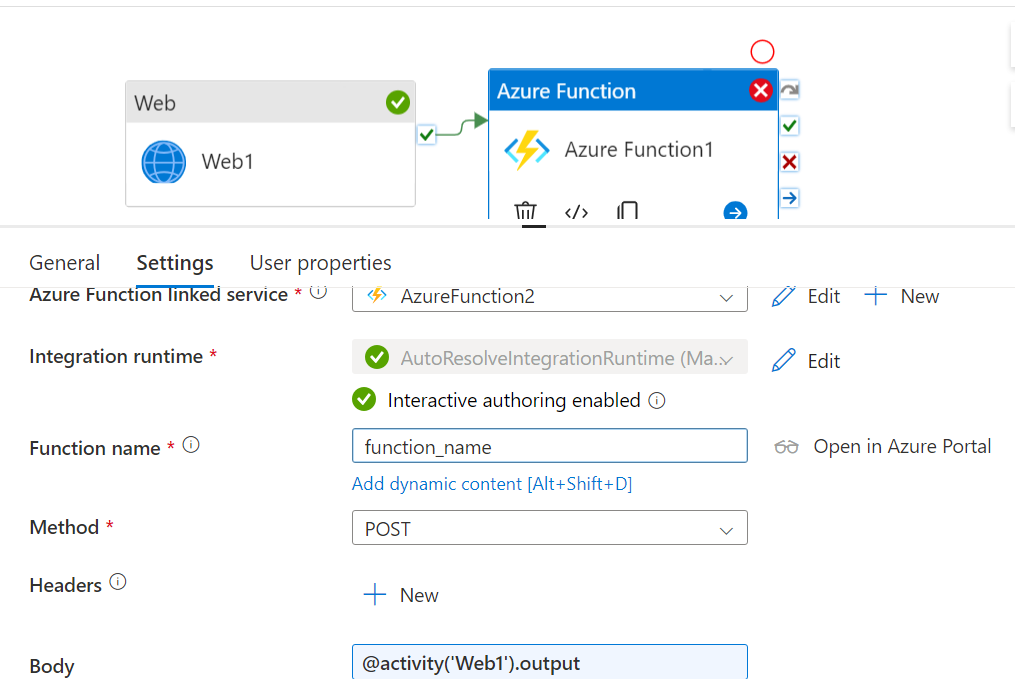Add a New header
Image resolution: width=1015 pixels, height=683 pixels.
(x=401, y=595)
